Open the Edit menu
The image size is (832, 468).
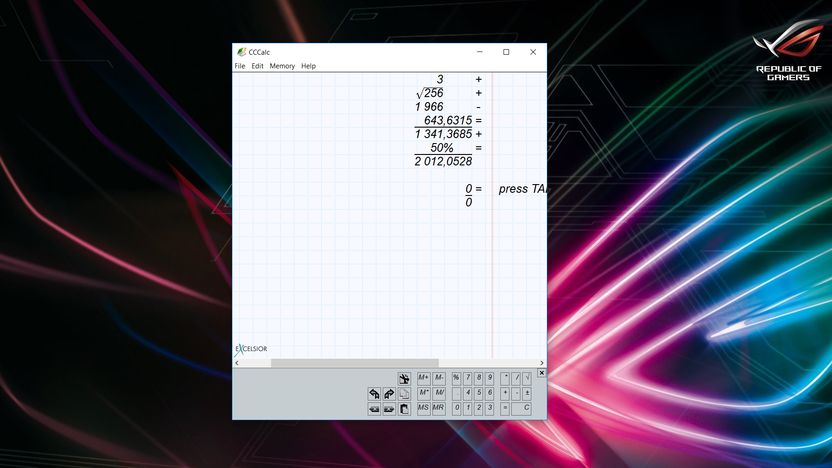[257, 66]
